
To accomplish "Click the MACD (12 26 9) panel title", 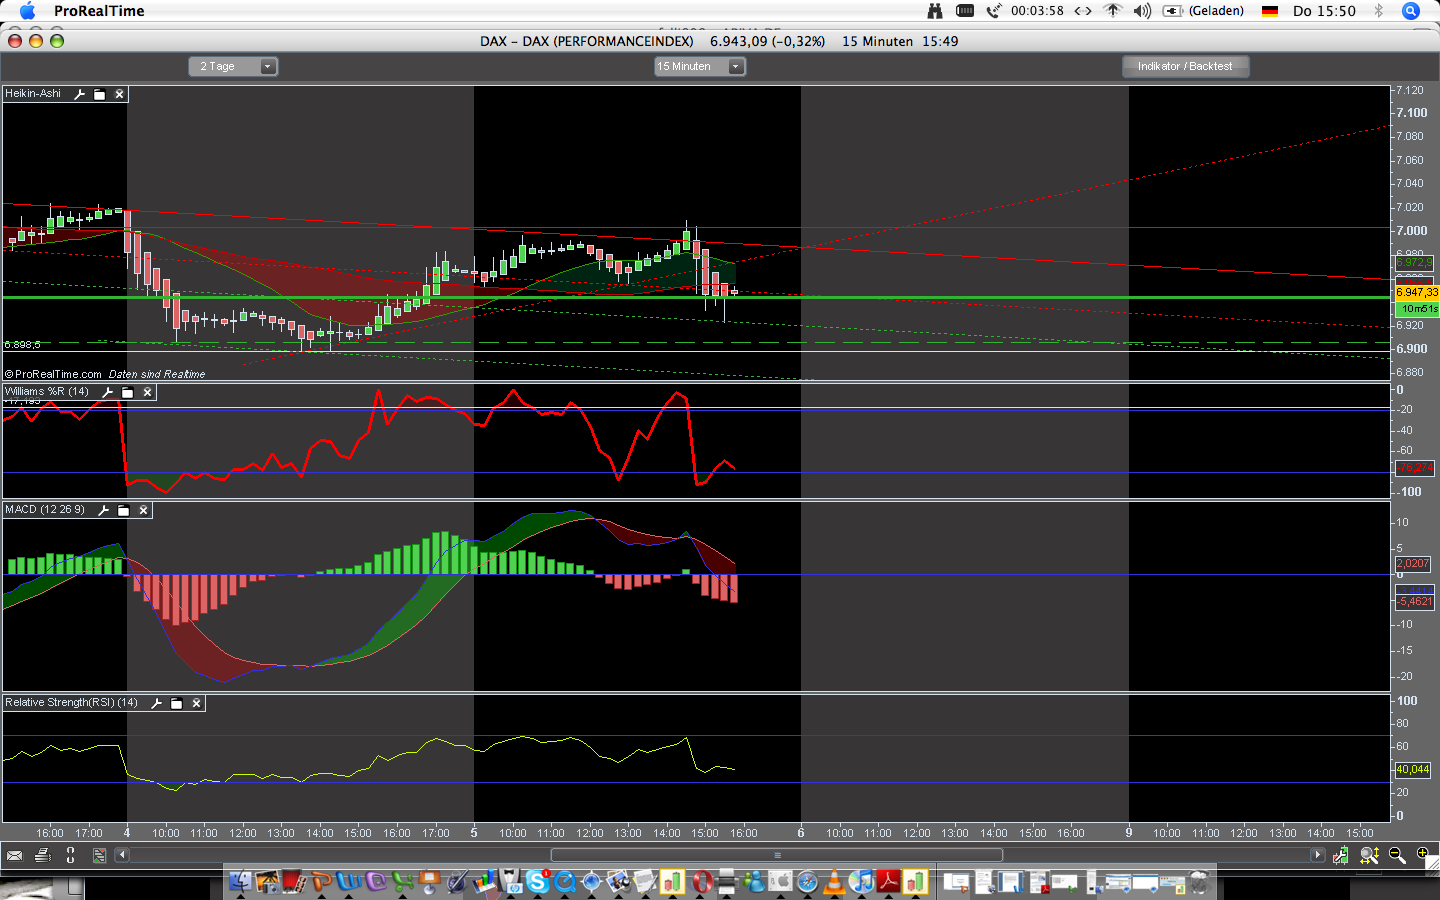I will coord(45,510).
